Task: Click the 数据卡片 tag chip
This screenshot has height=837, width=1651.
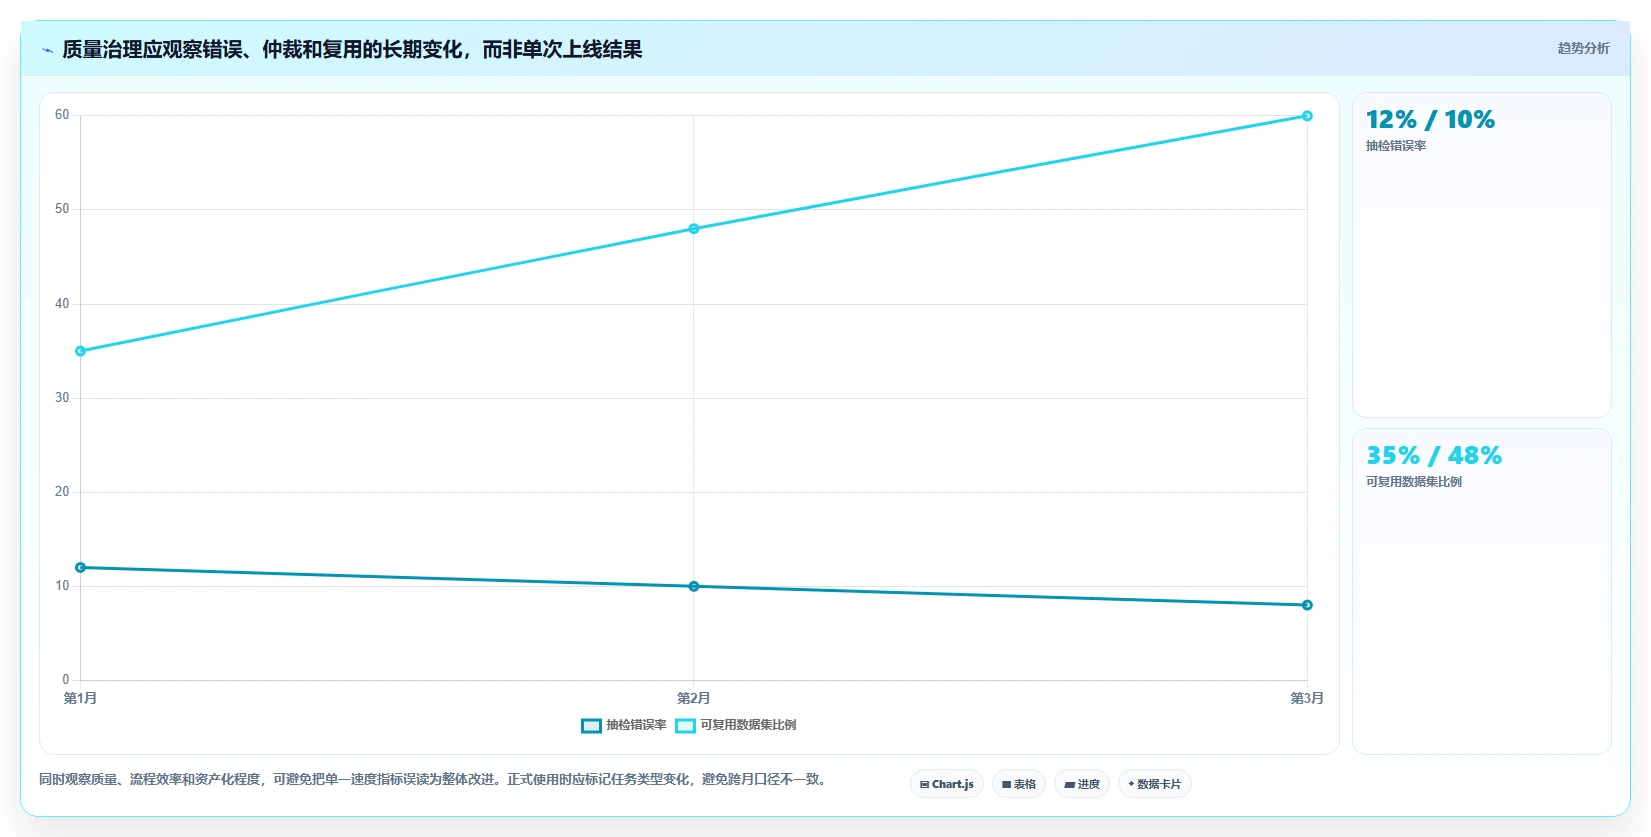Action: click(1155, 784)
